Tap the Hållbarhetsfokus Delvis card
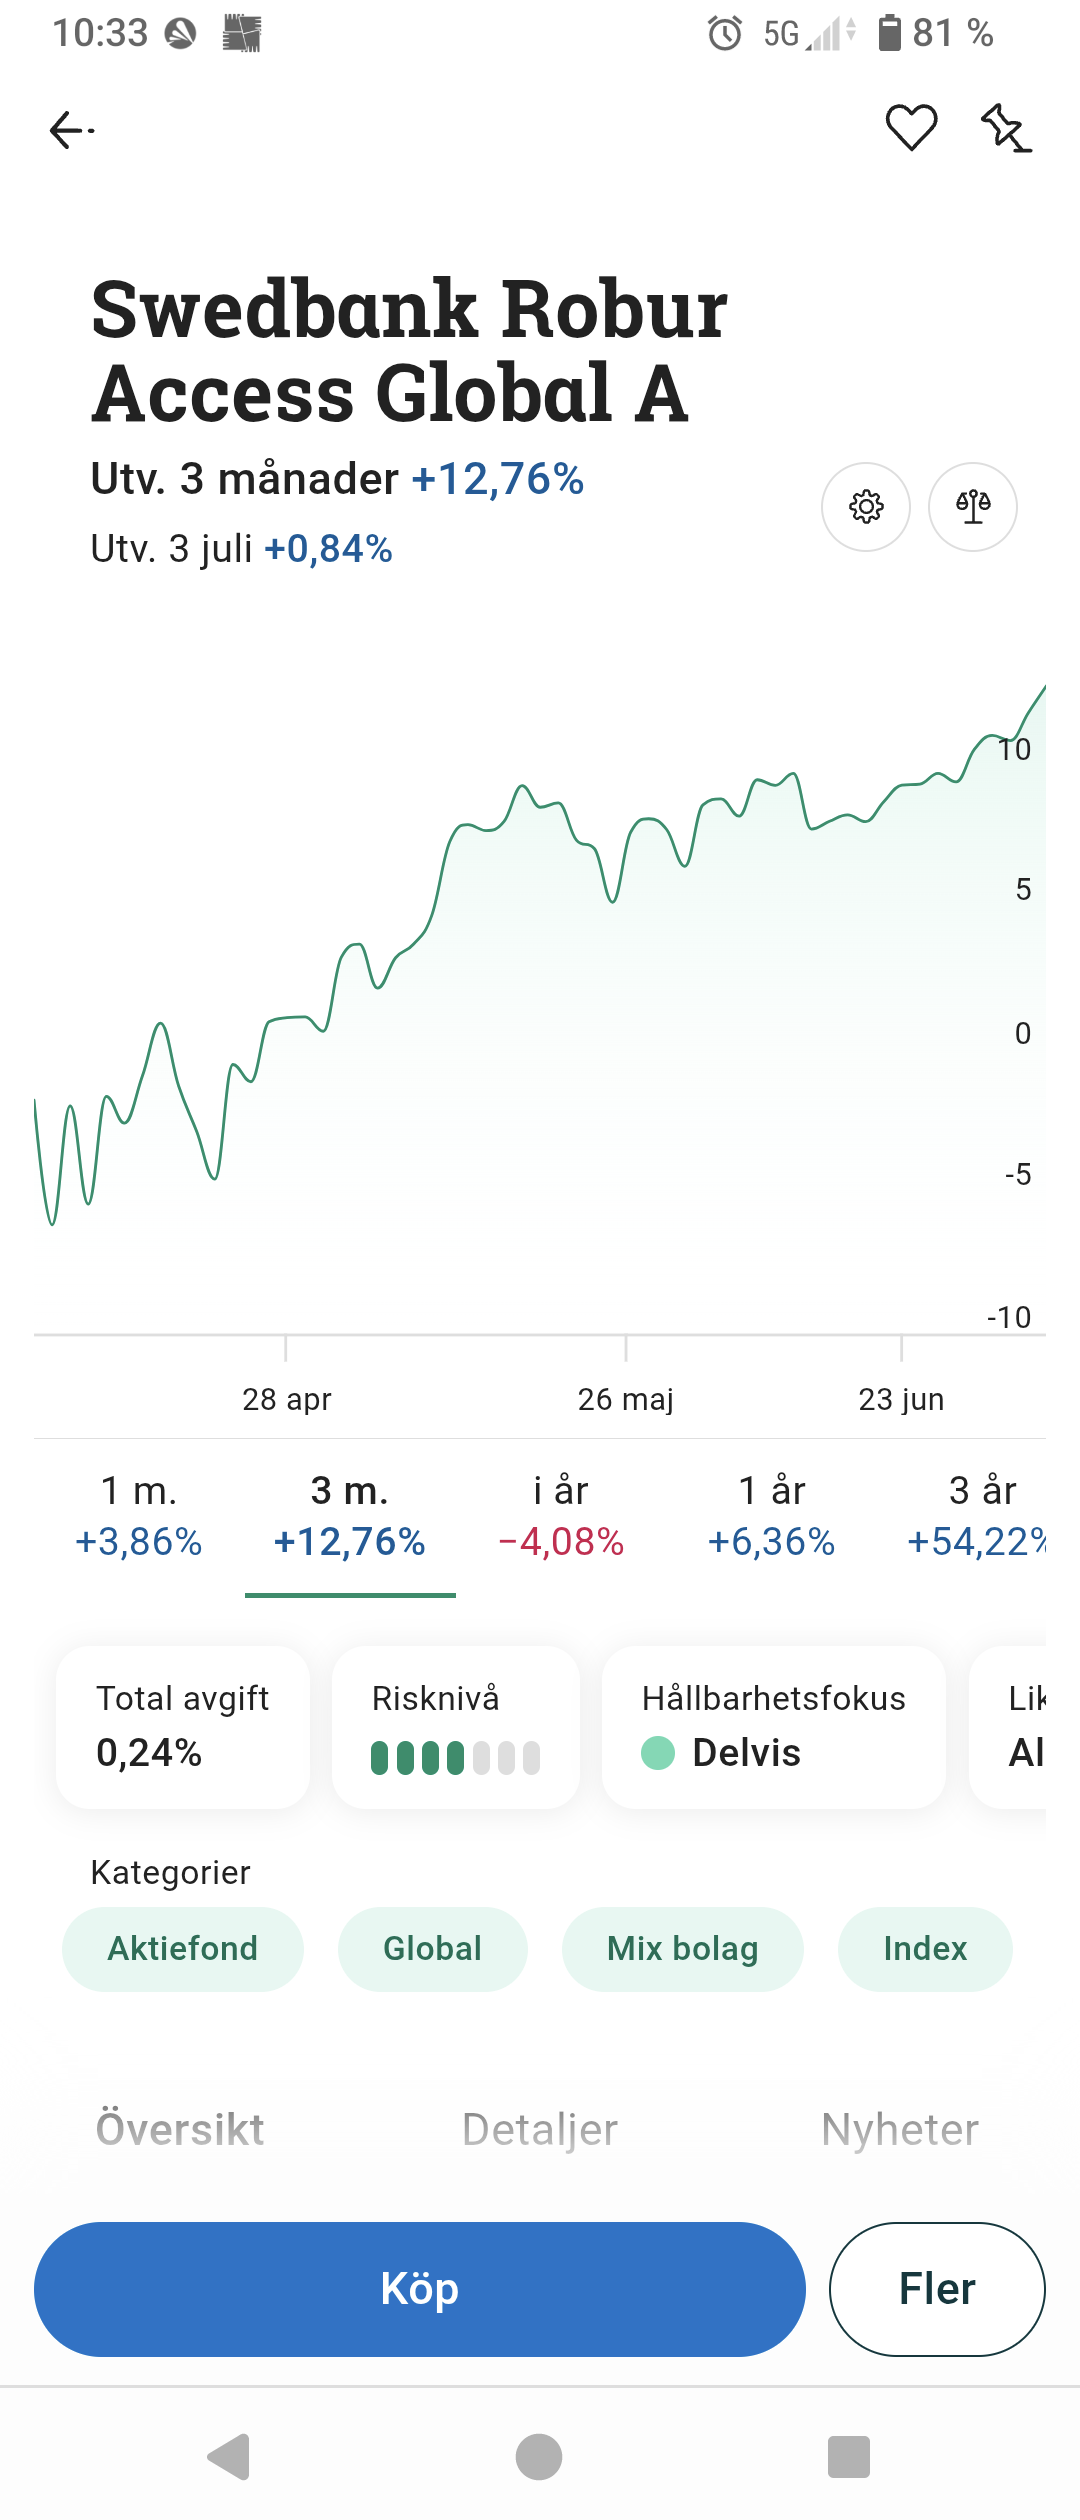1080x2520 pixels. coord(773,1727)
